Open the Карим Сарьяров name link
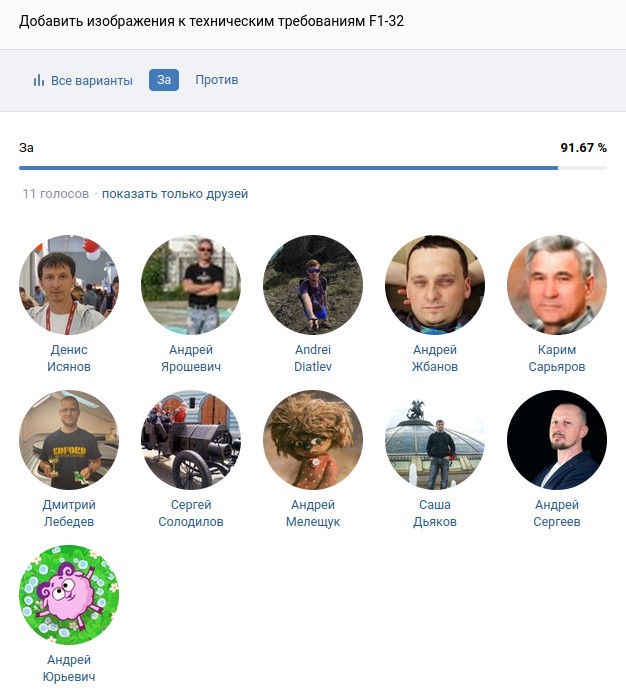 click(557, 358)
